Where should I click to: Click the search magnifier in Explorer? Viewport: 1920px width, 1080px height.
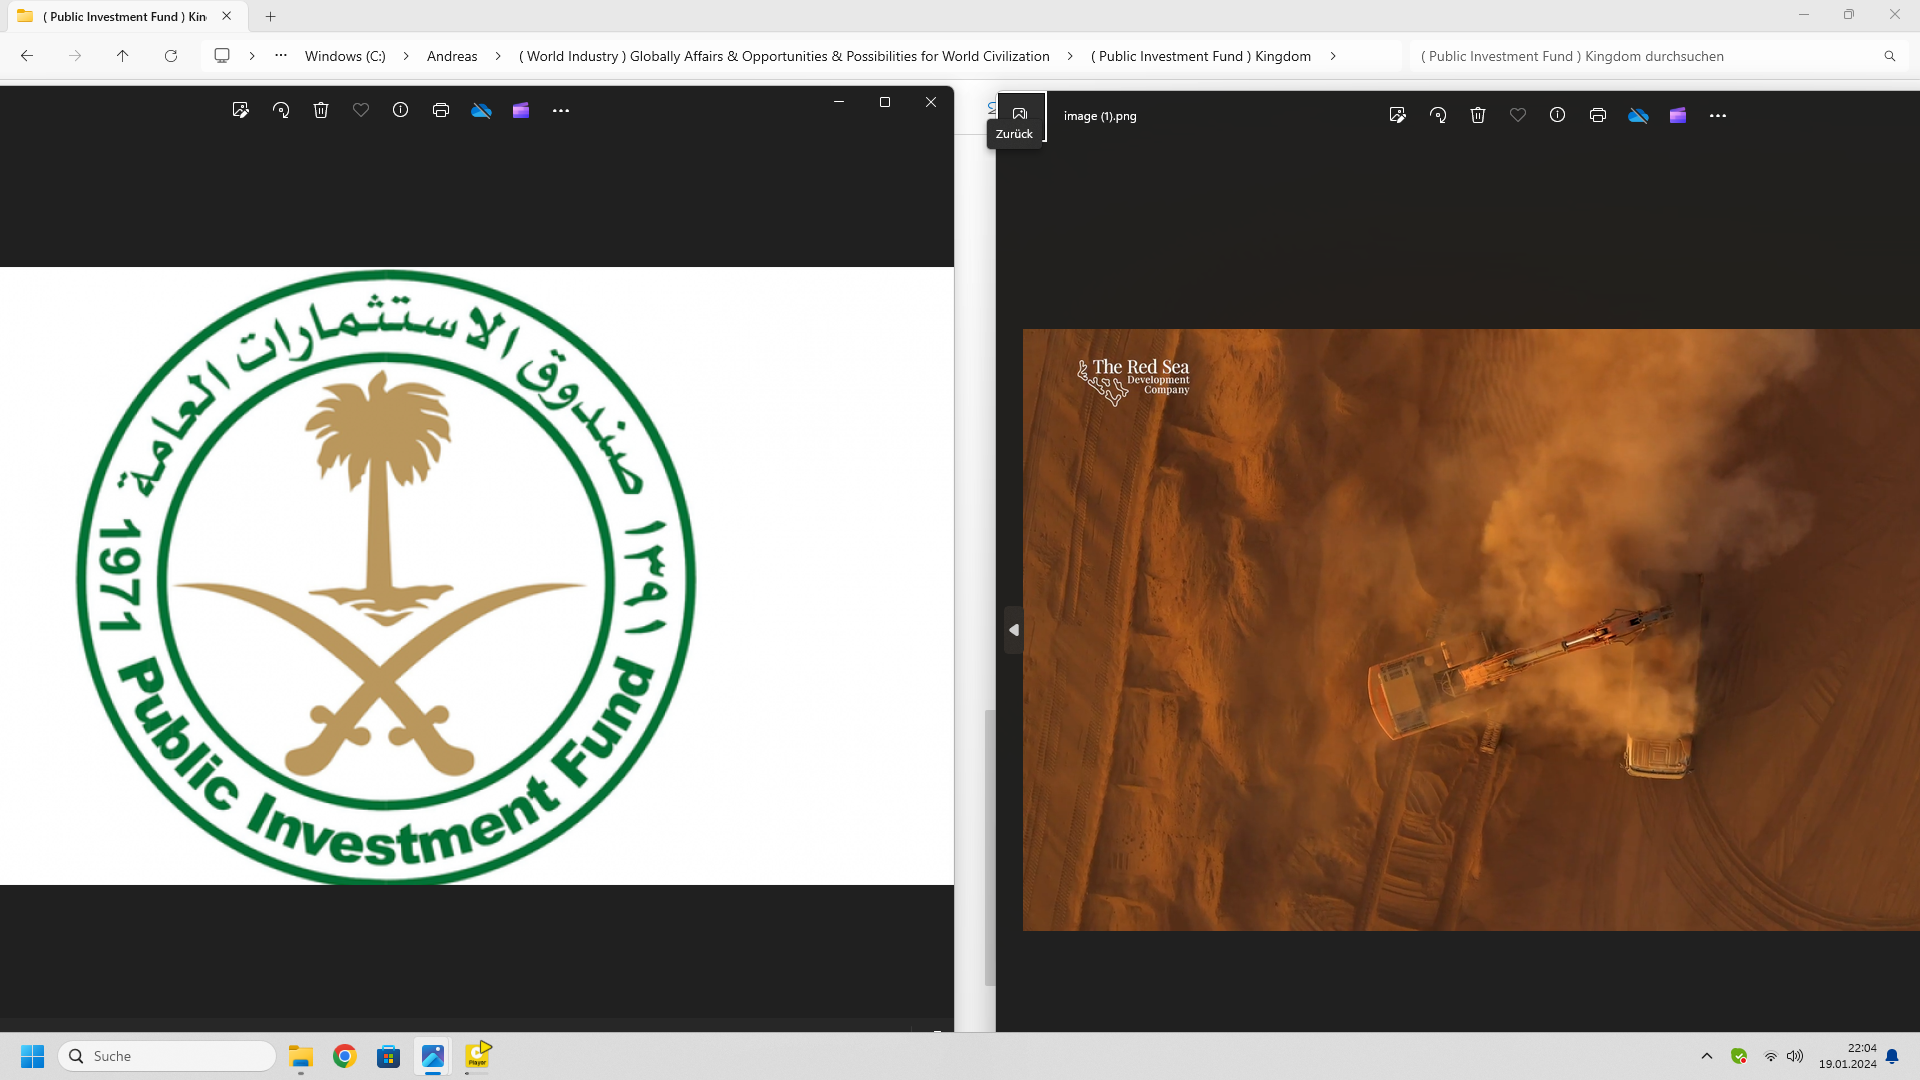(1890, 56)
